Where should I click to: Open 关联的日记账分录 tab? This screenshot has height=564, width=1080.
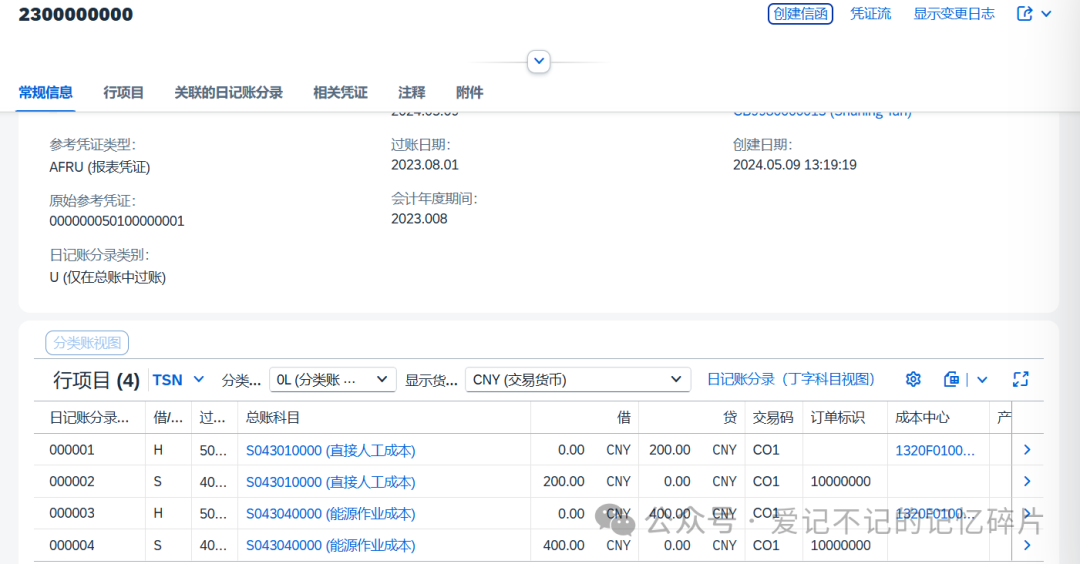(229, 92)
